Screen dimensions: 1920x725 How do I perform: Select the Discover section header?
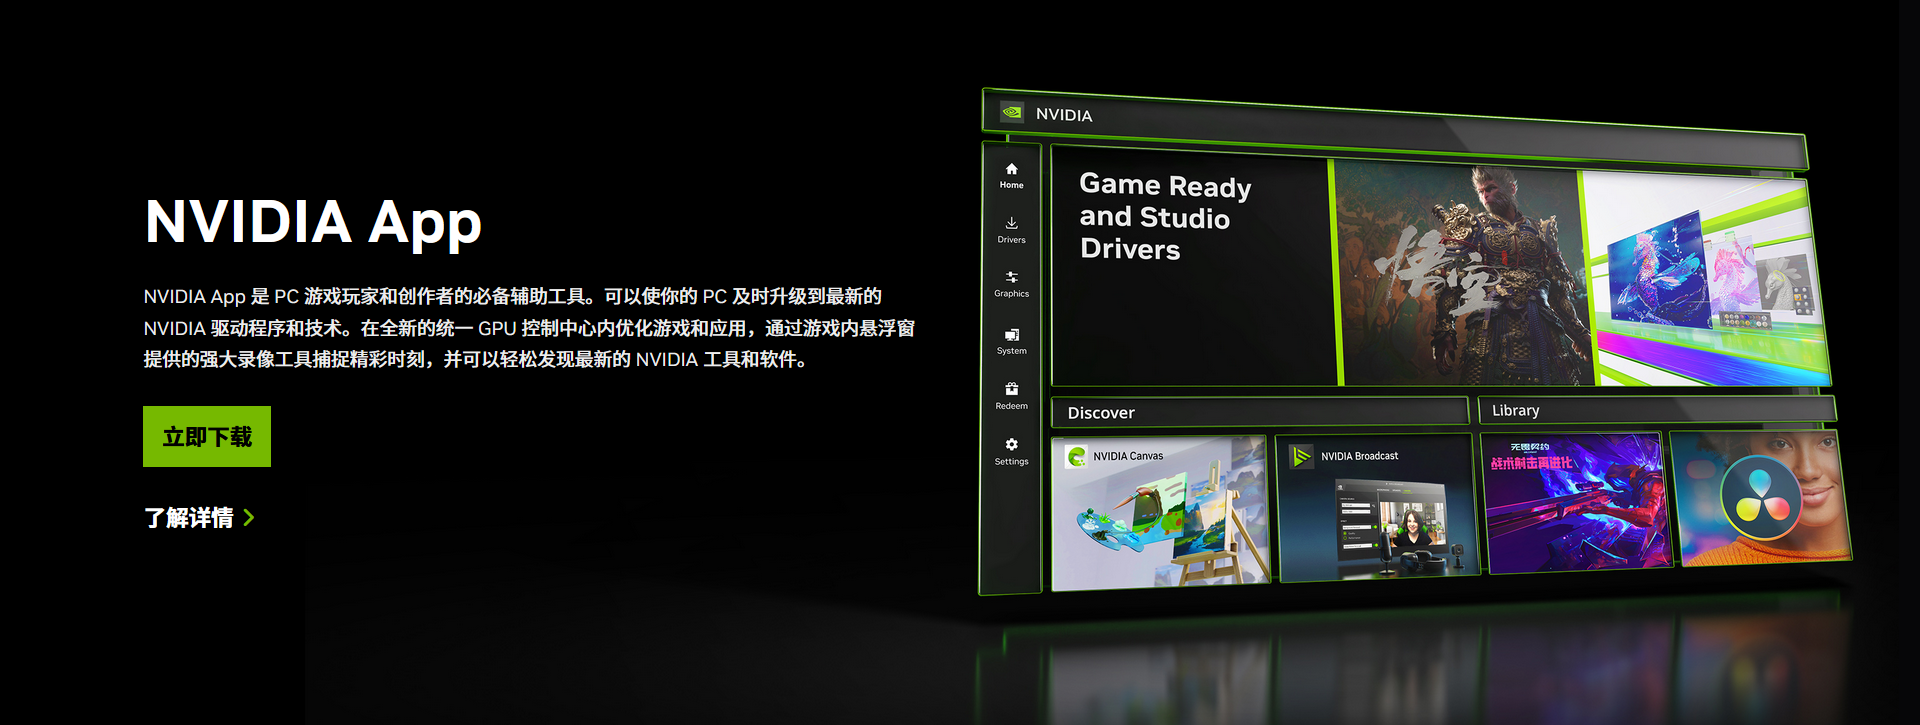click(1260, 412)
